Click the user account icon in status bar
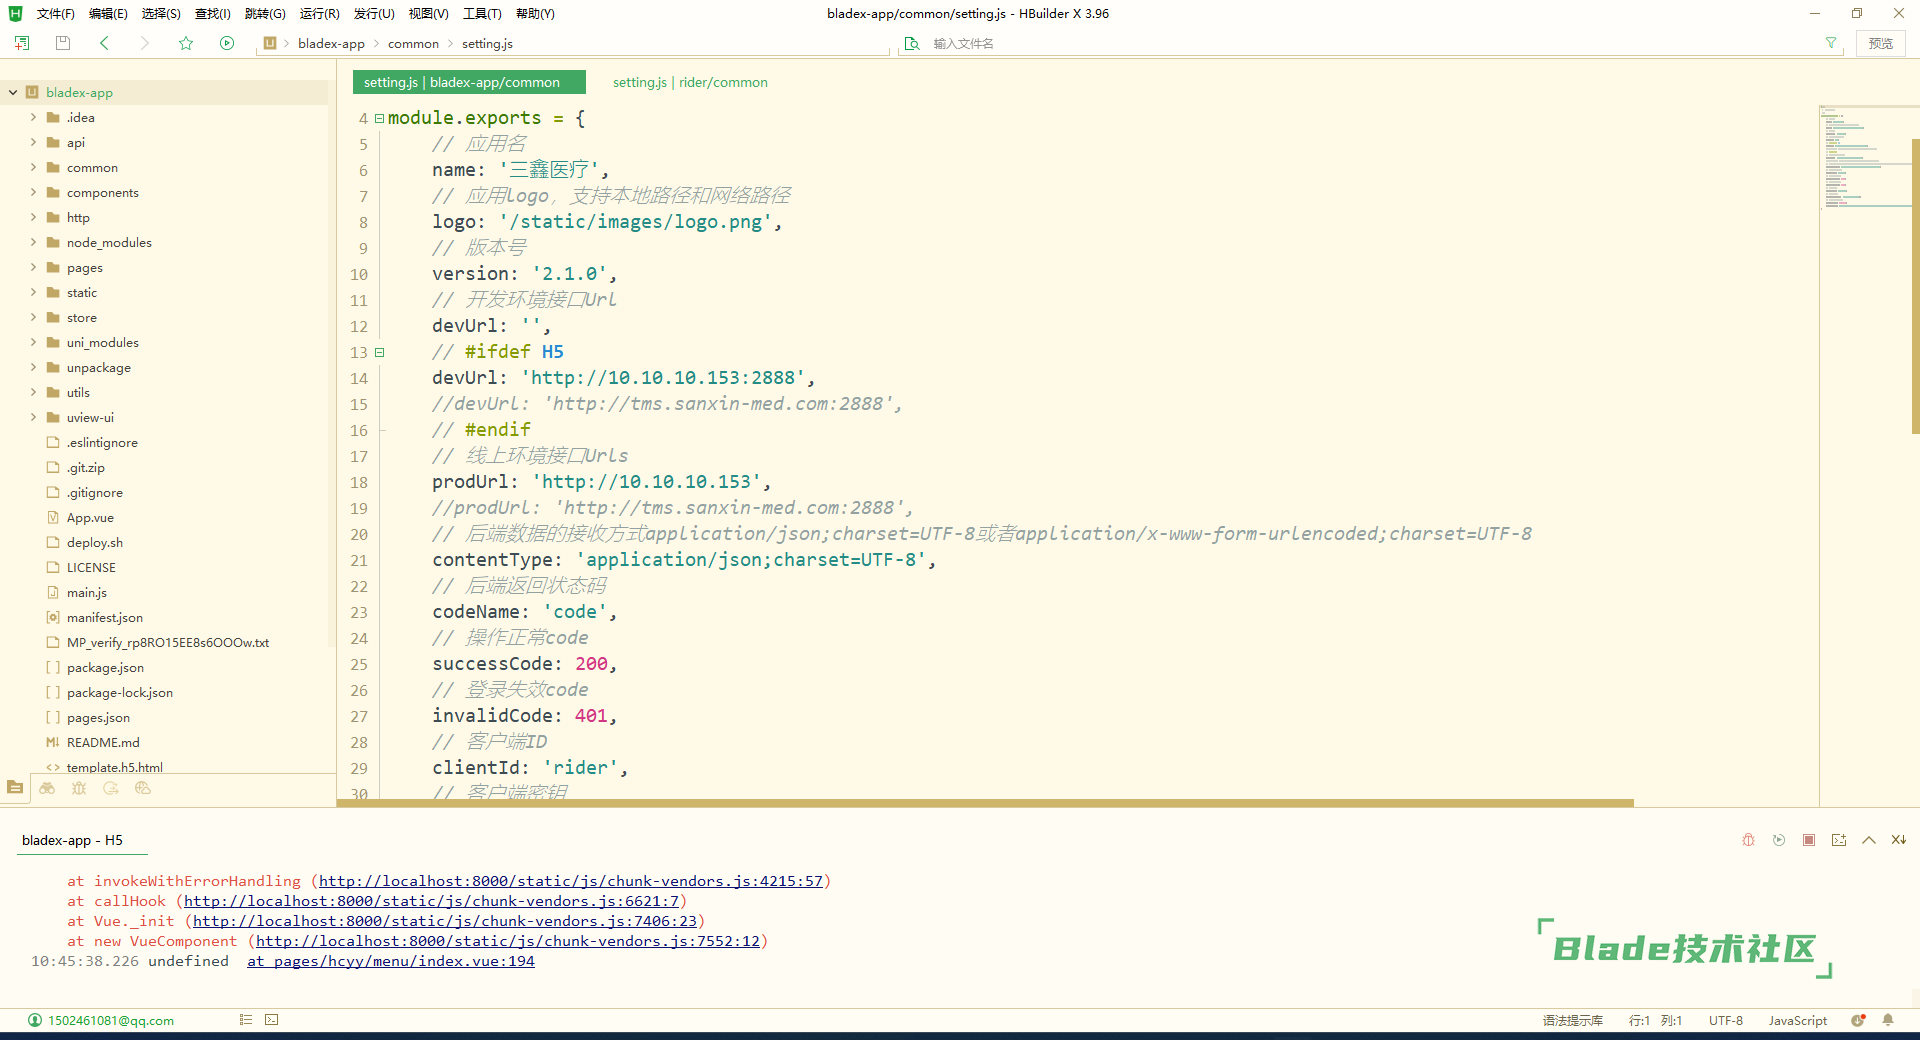Screen dimensions: 1920x1040 (x=35, y=1020)
